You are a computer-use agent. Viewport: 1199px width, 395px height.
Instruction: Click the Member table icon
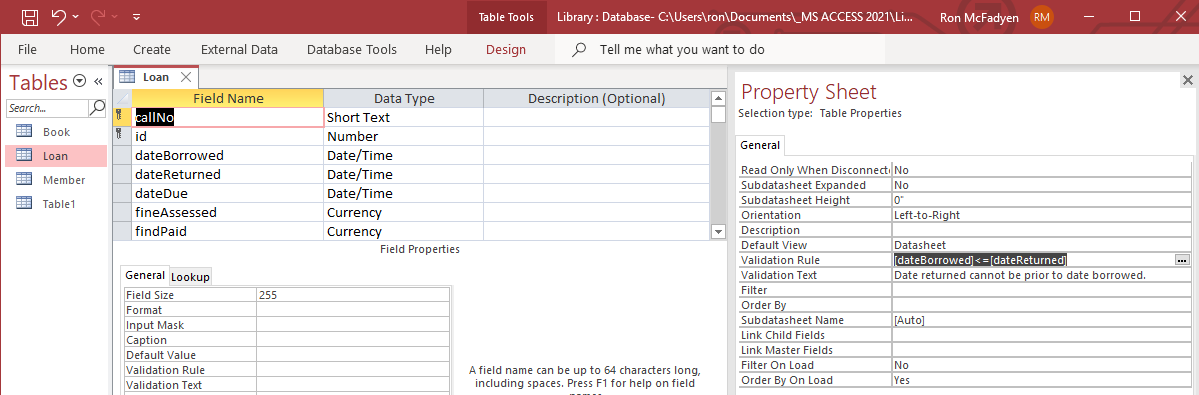24,180
